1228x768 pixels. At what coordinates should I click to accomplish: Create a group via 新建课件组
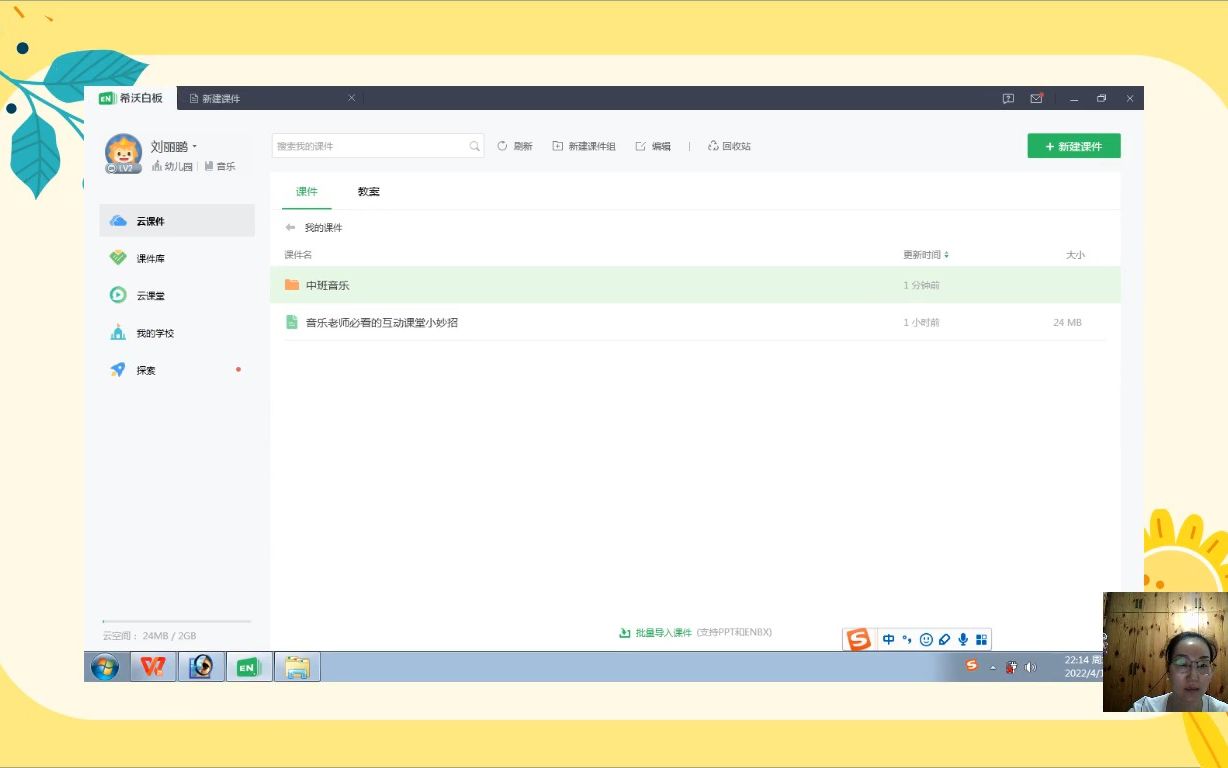[x=584, y=146]
